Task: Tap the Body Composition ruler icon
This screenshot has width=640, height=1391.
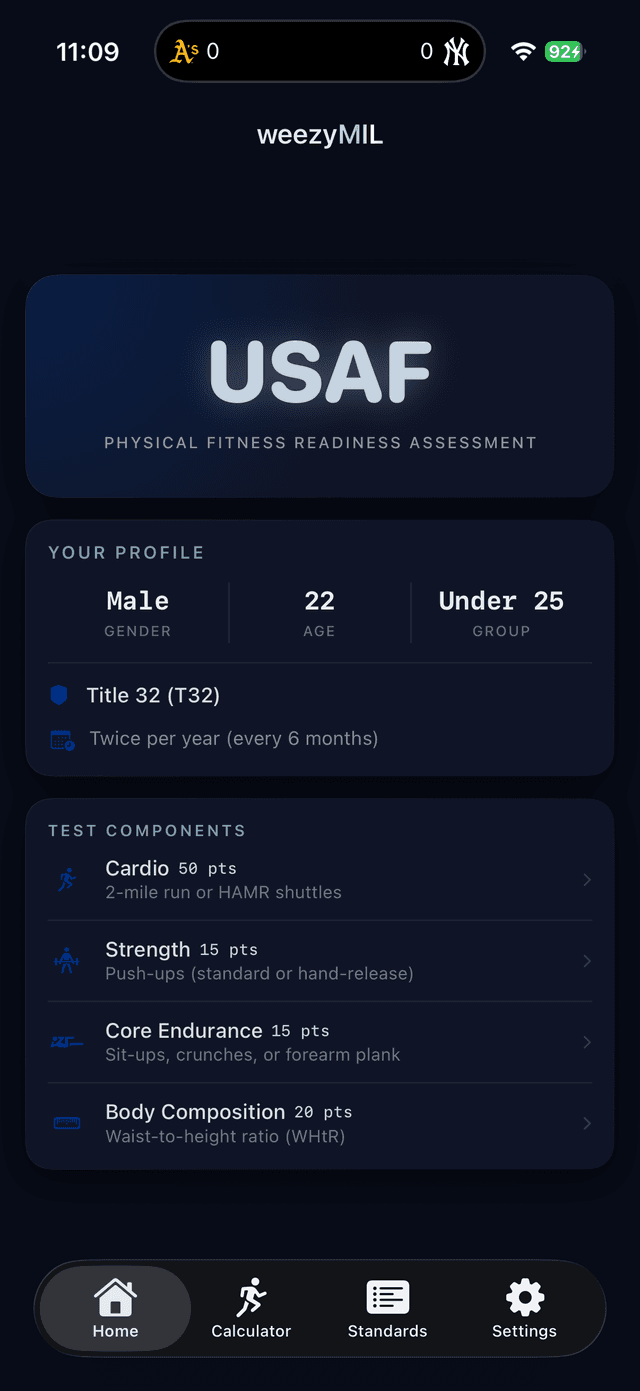Action: coord(67,1123)
